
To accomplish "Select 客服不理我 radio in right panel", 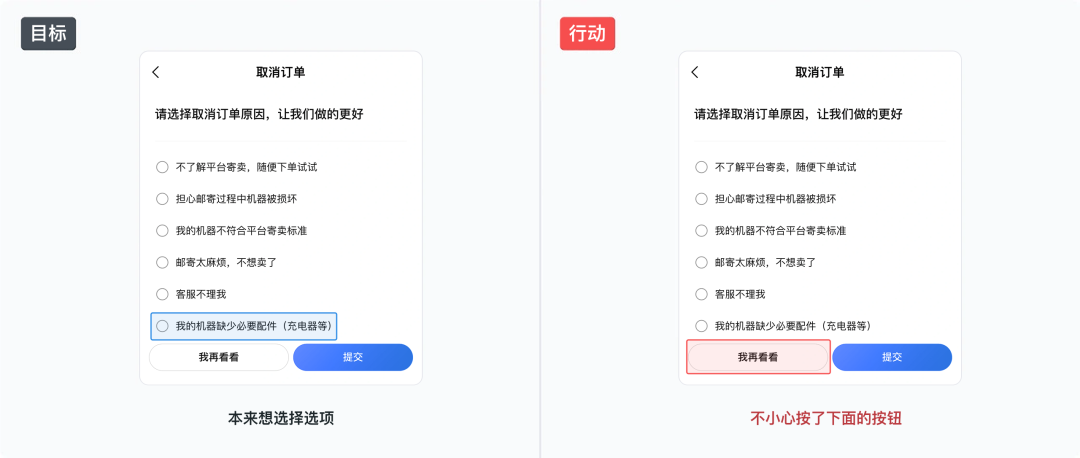I will pyautogui.click(x=702, y=294).
